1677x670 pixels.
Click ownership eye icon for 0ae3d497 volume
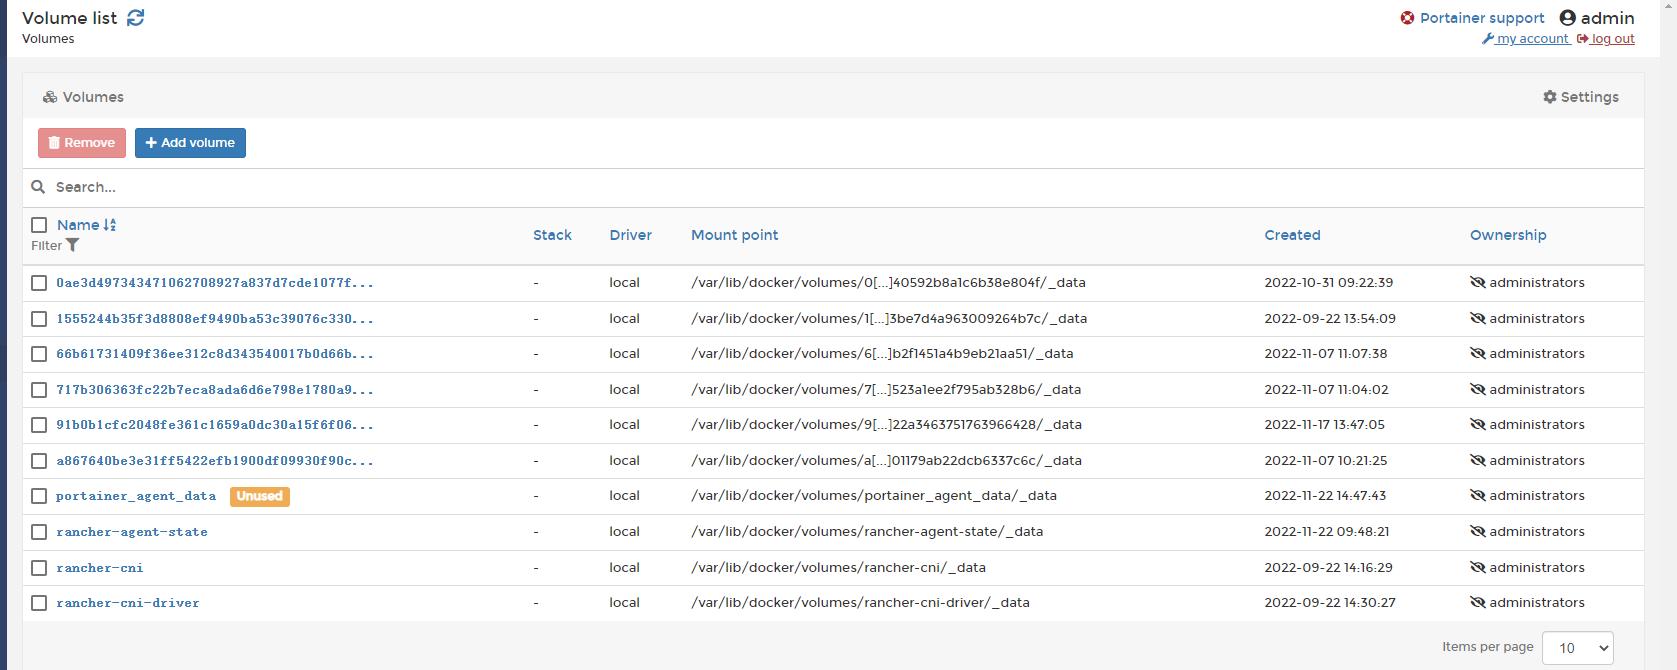(1477, 283)
